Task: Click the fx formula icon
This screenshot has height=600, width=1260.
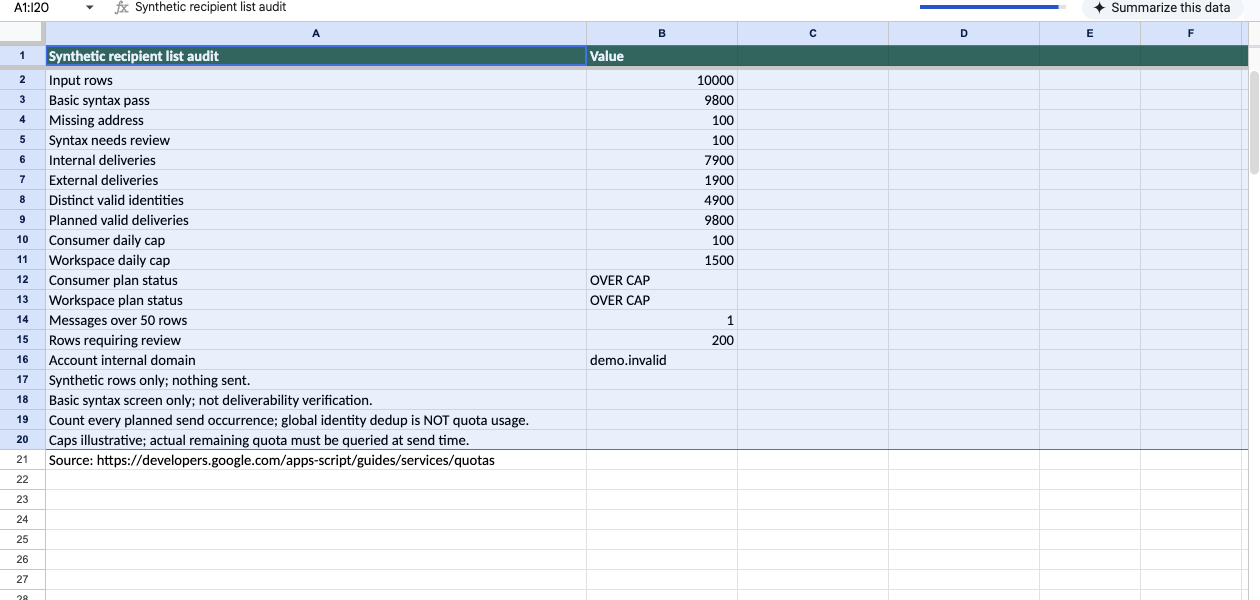Action: pos(121,7)
